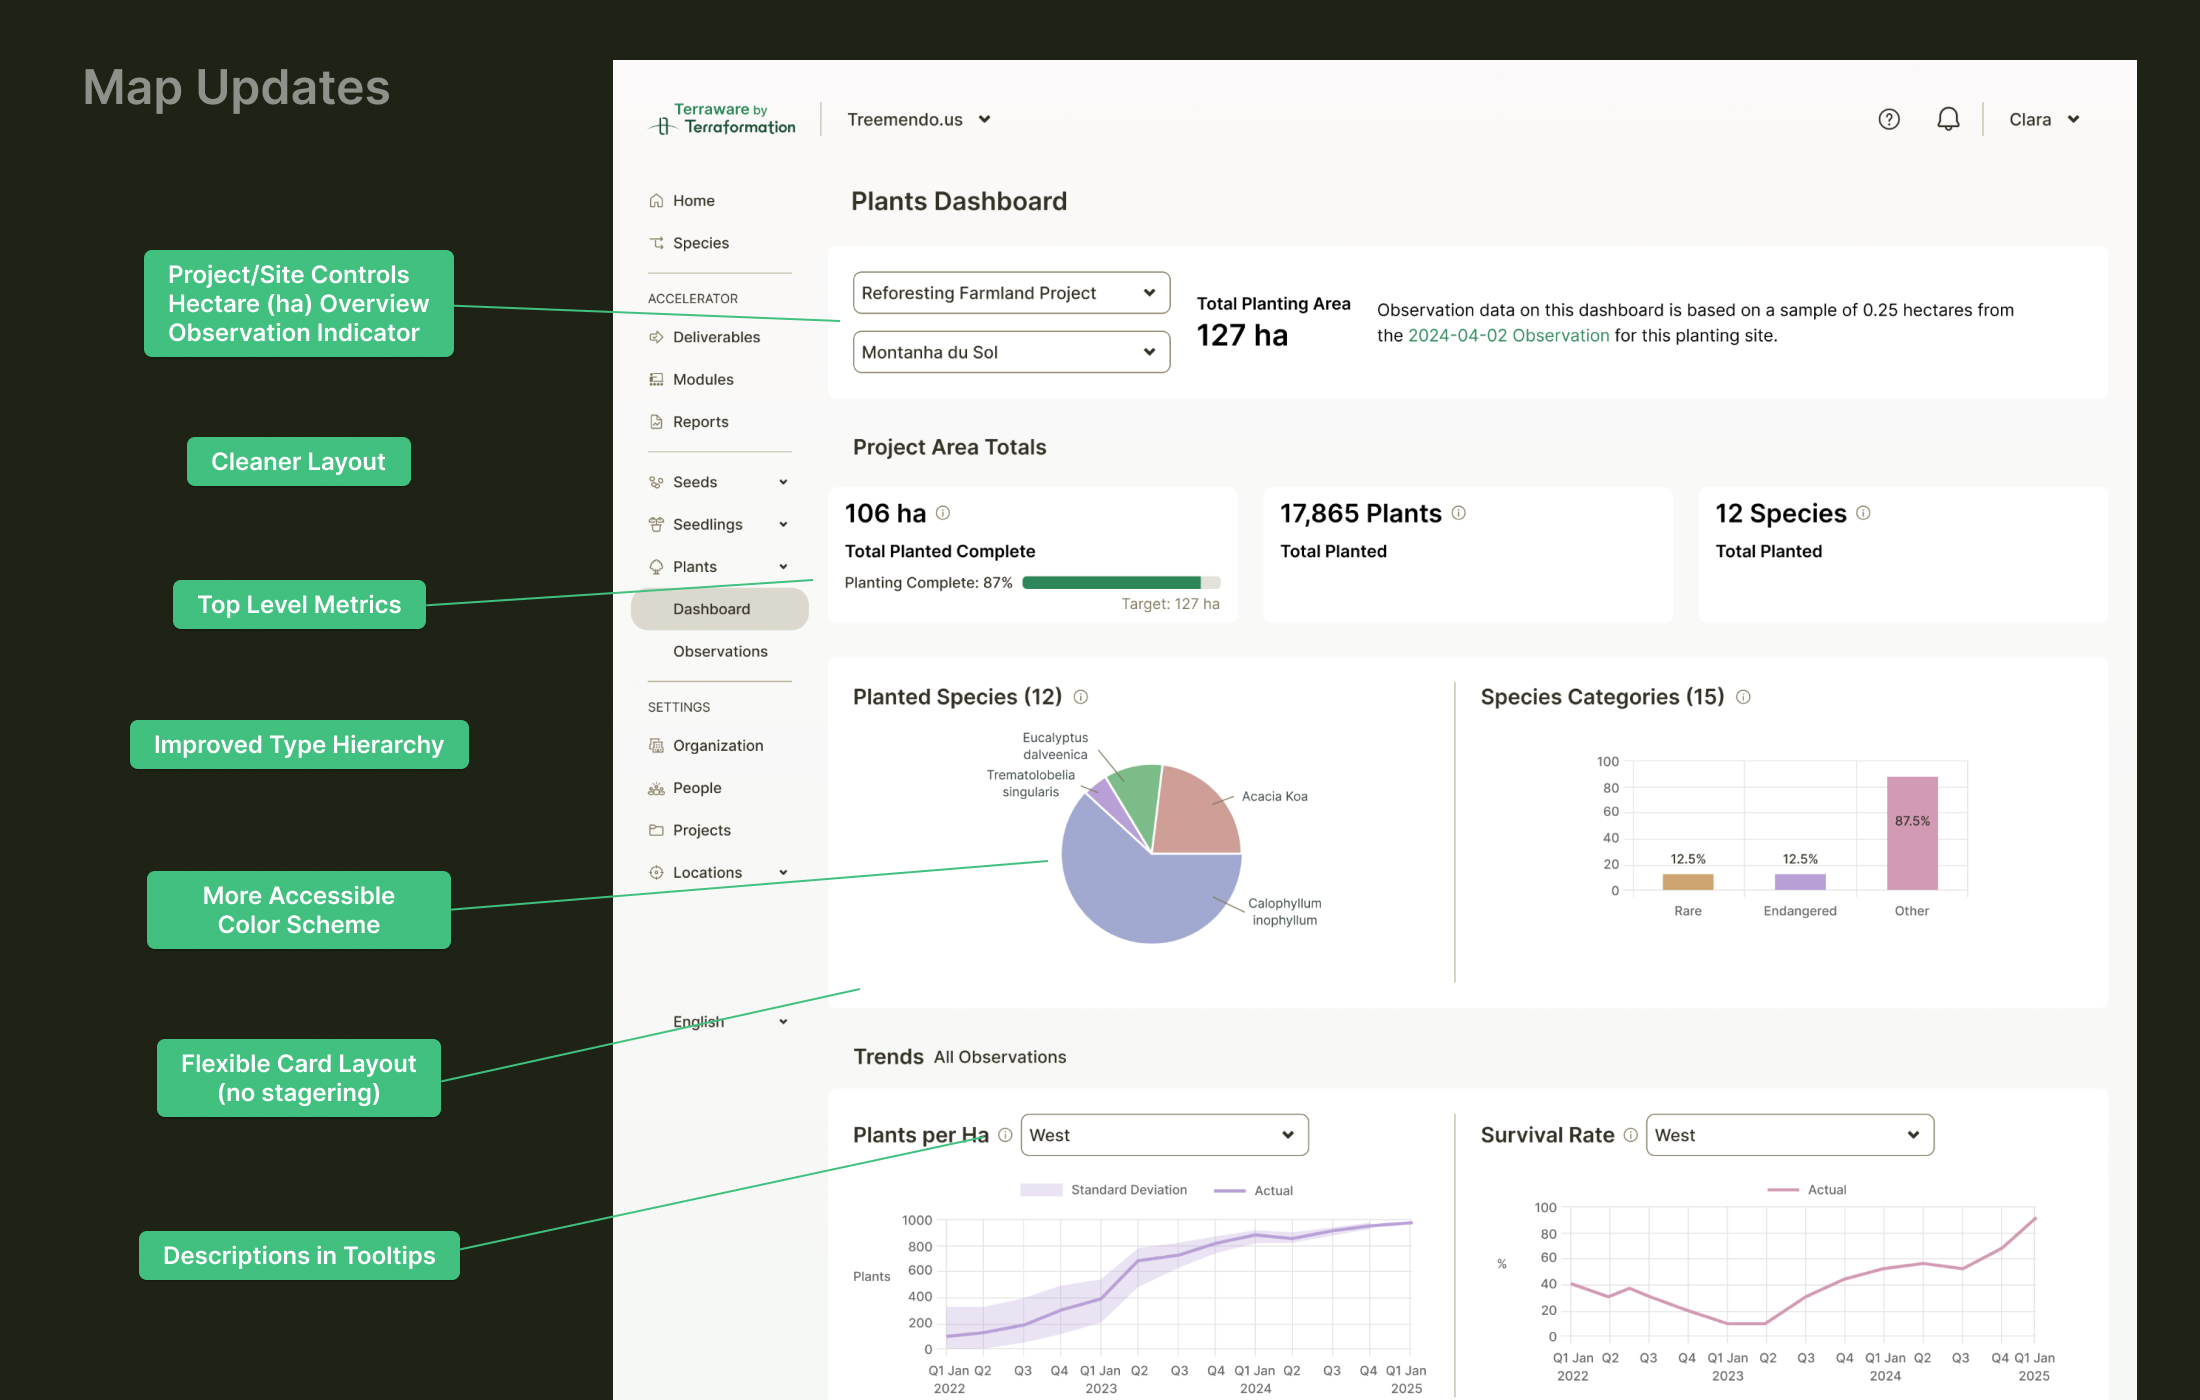Switch to the Observations view
The image size is (2200, 1400).
[719, 651]
